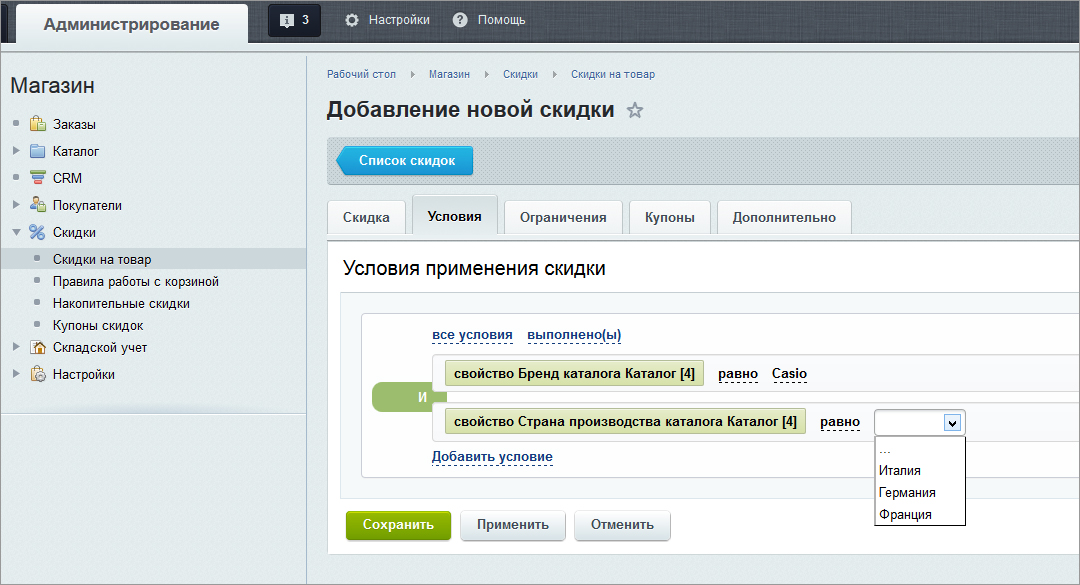Click the Складской учет house icon

39,347
